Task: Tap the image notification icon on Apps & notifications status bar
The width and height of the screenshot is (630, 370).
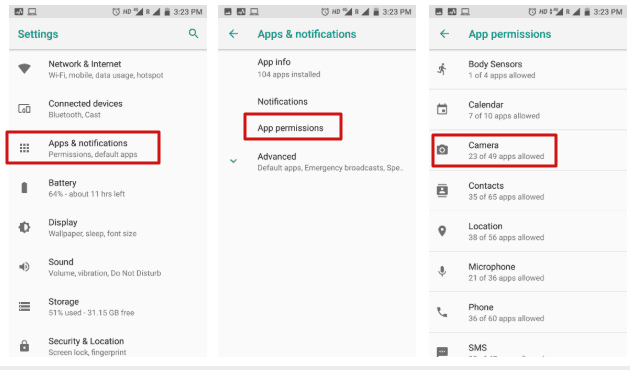Action: coord(228,12)
